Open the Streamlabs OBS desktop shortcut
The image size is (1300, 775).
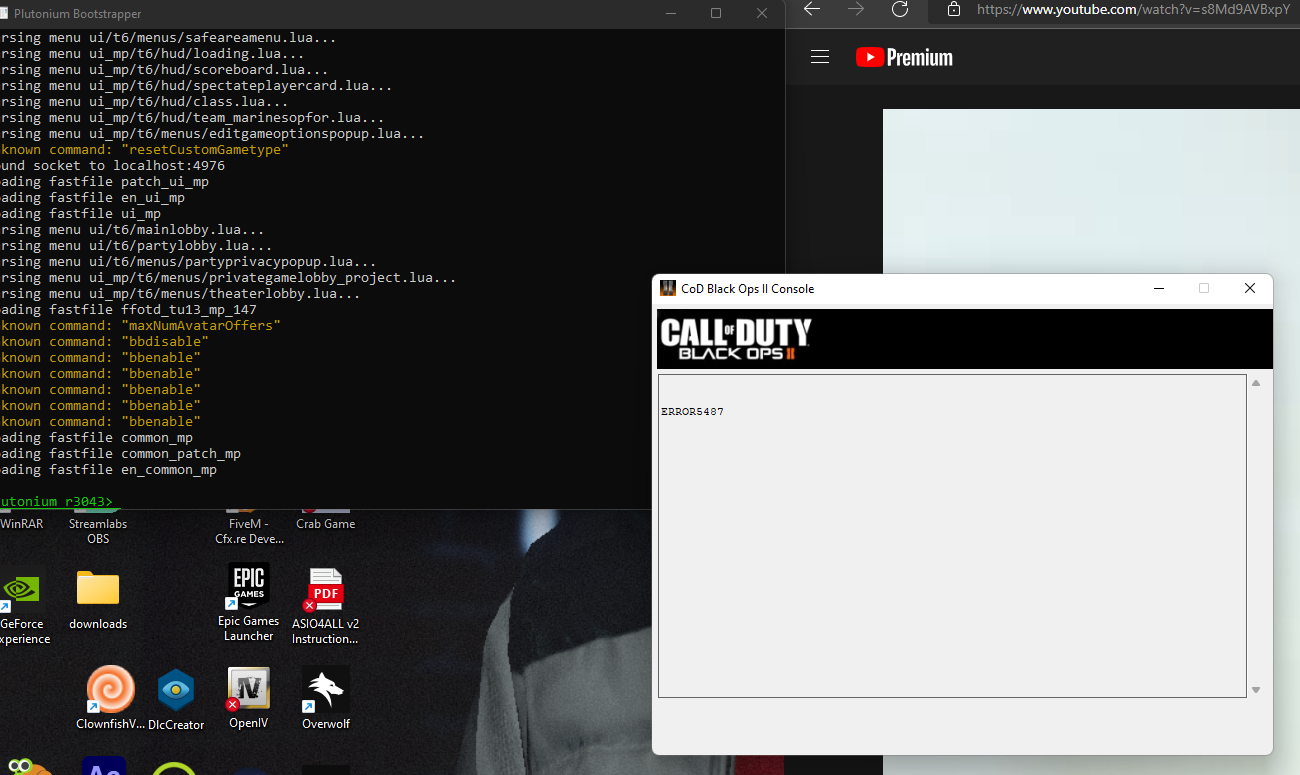(x=98, y=528)
